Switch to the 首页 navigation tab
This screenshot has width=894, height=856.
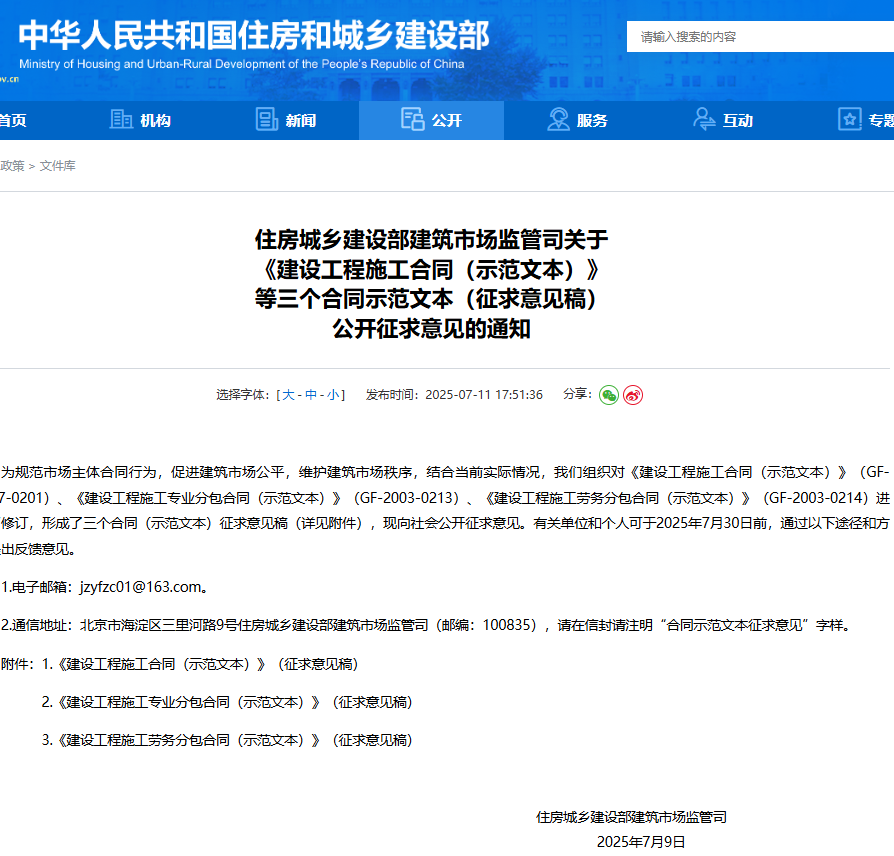(12, 119)
